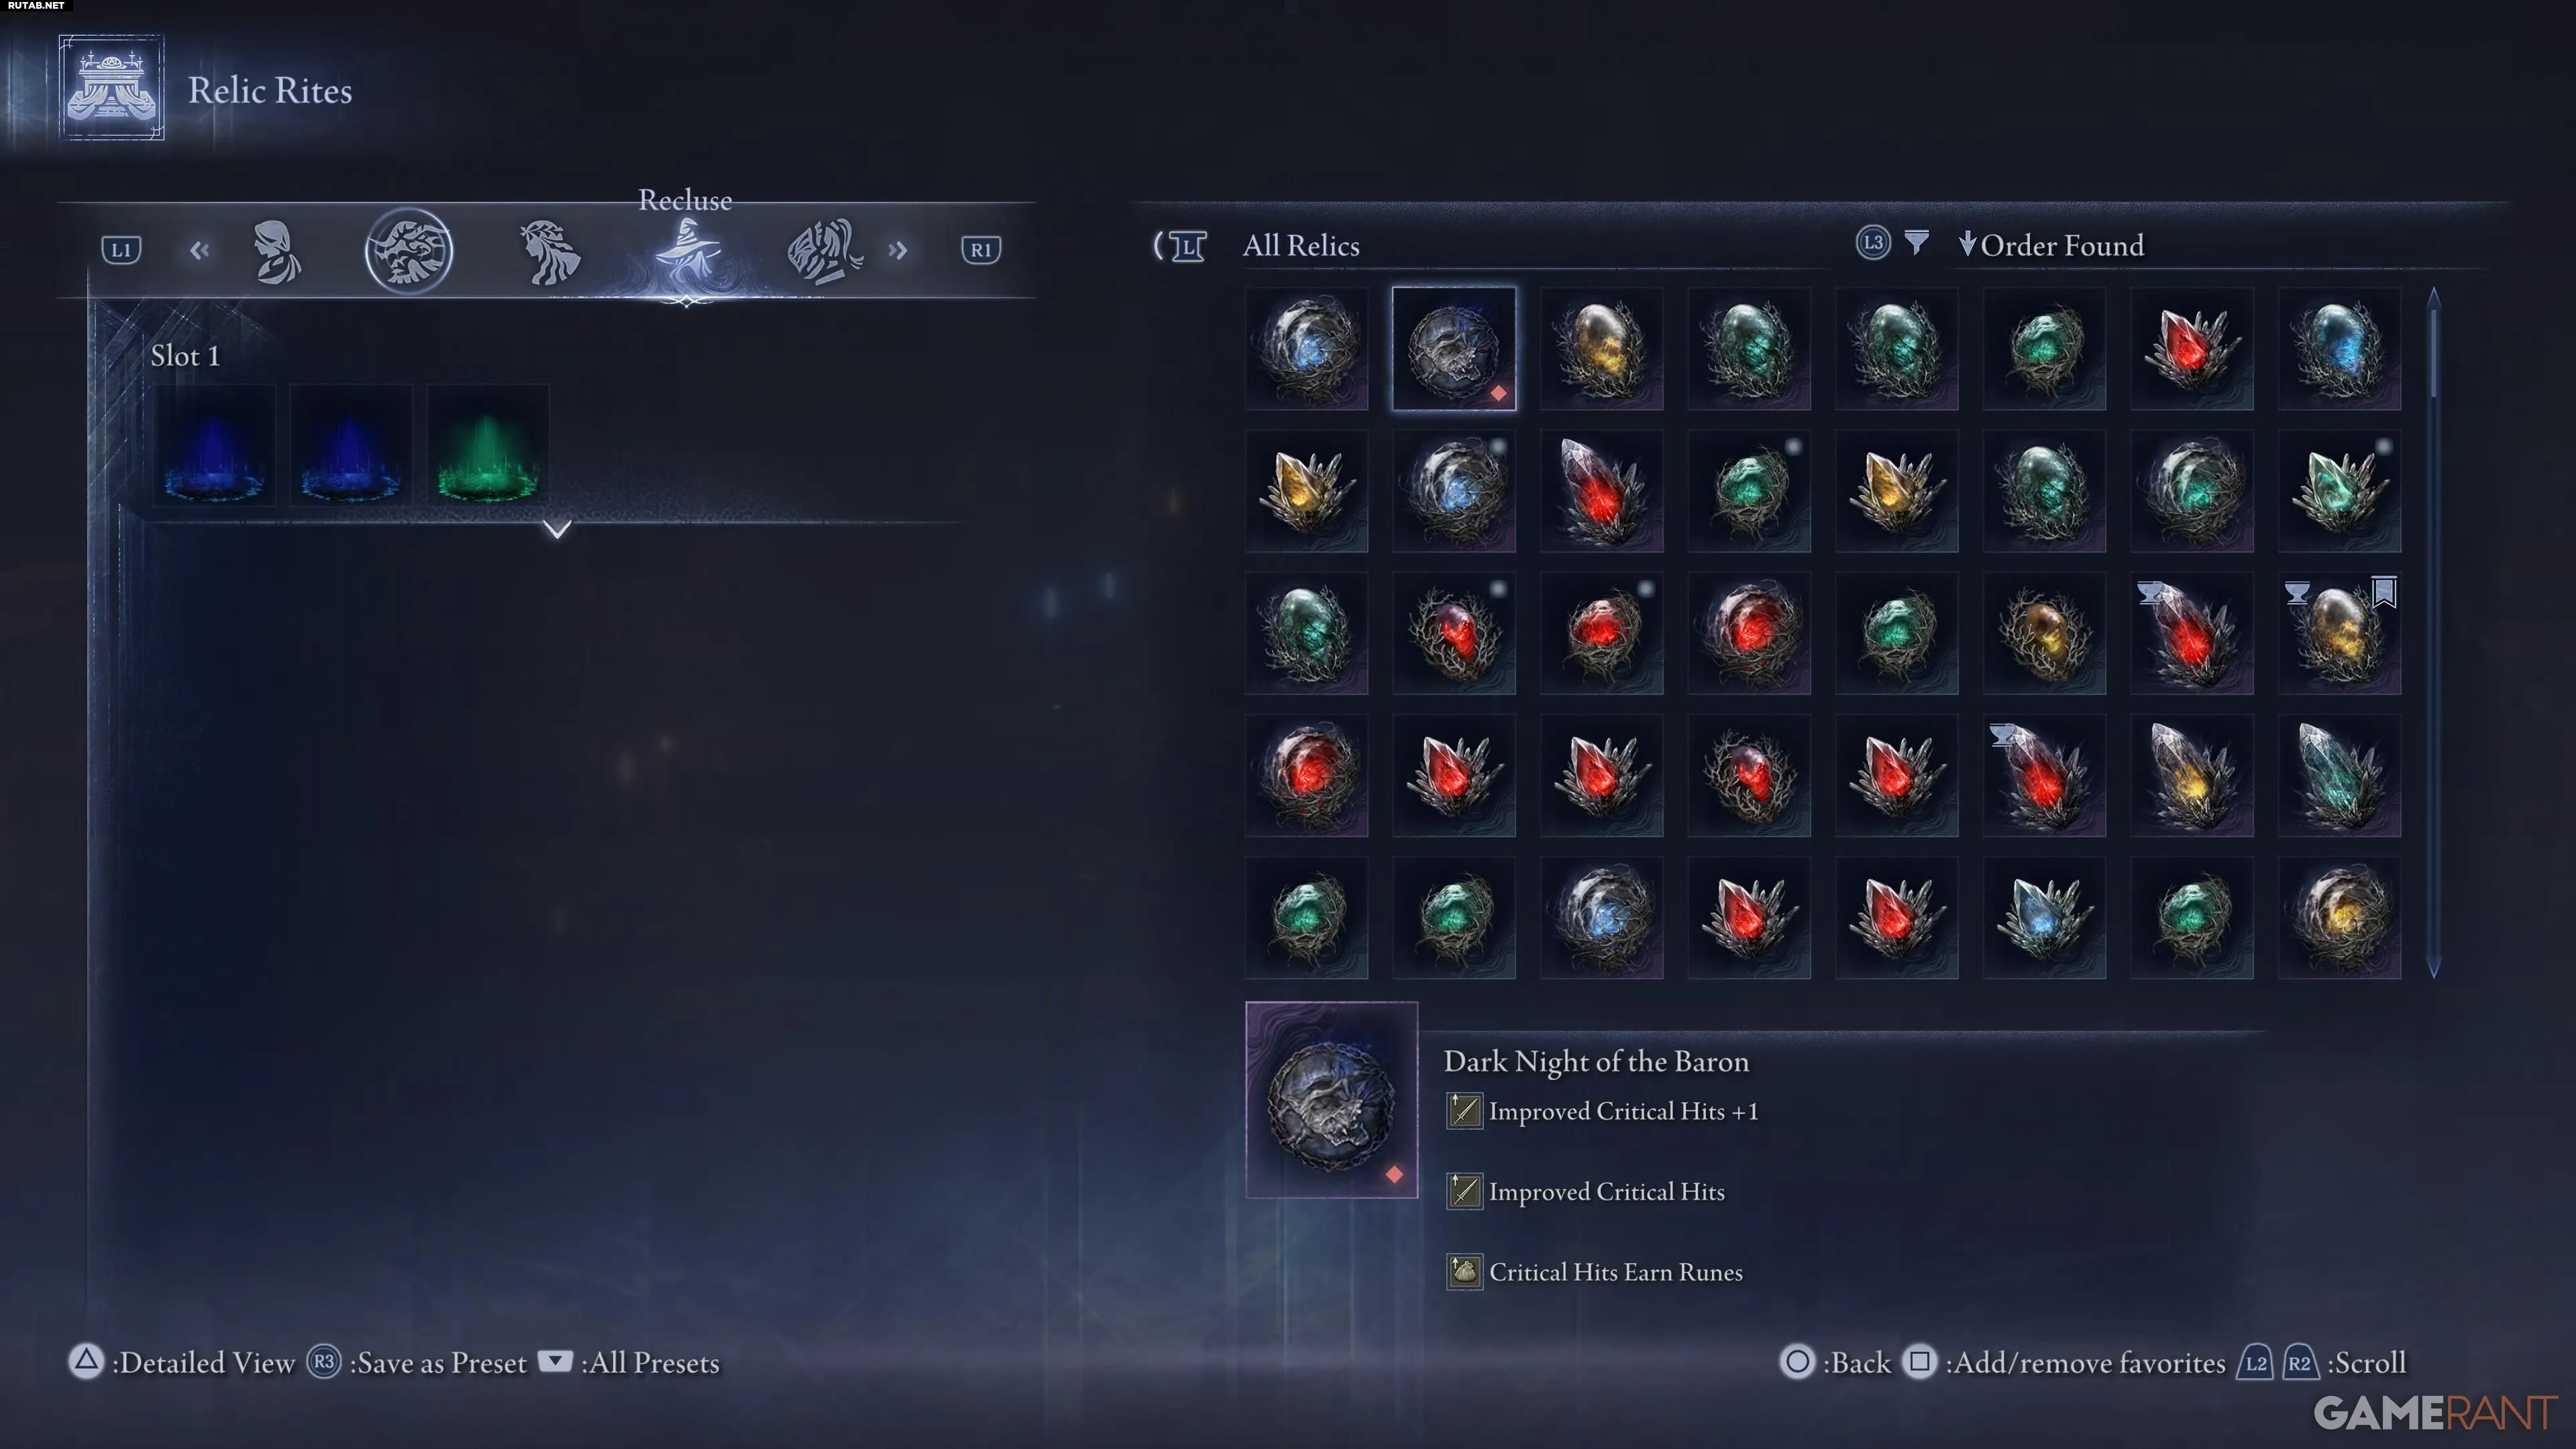Screen dimensions: 2576x1449
Task: Toggle favorites with the square button prompt
Action: 1919,1362
